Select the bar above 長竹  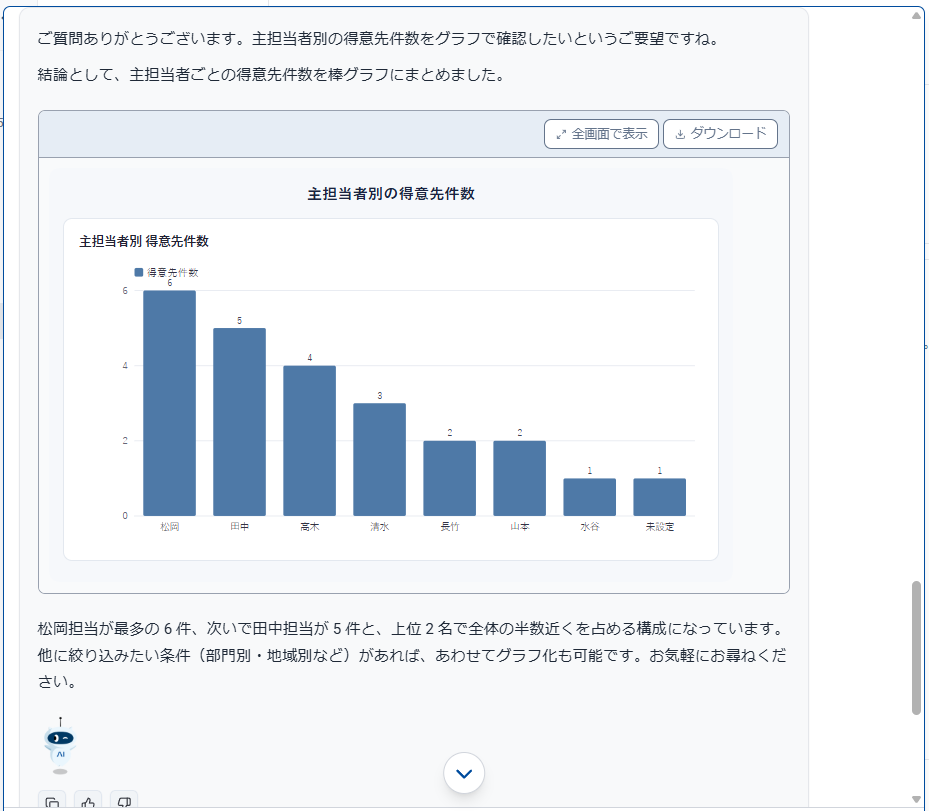click(450, 478)
